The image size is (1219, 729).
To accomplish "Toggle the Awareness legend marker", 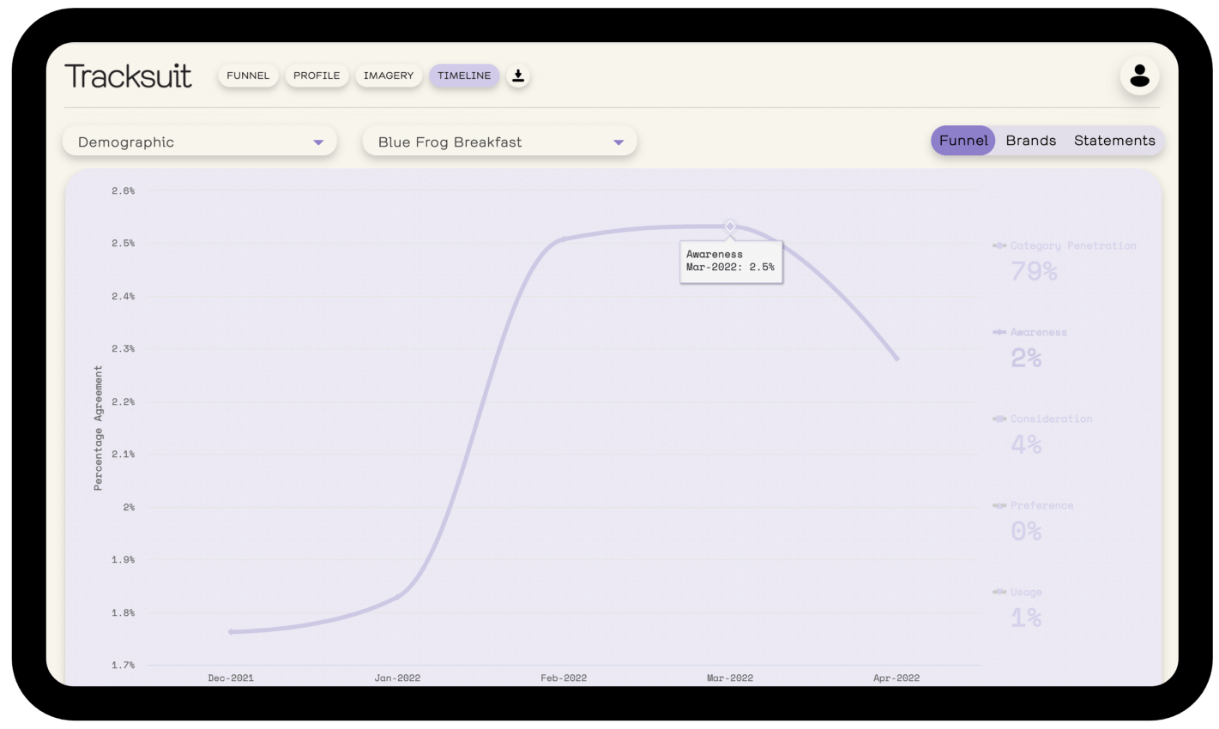I will (999, 332).
